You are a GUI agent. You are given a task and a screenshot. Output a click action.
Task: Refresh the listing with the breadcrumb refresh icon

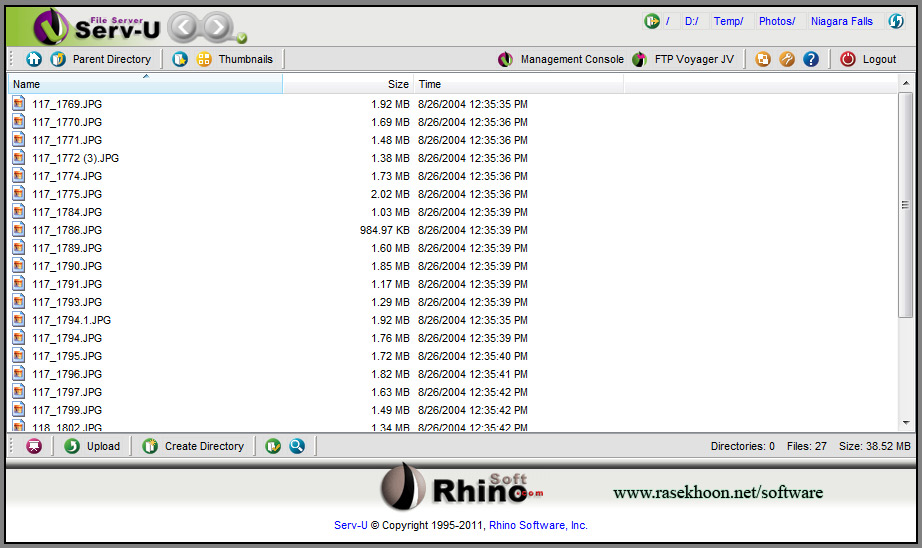coord(896,21)
